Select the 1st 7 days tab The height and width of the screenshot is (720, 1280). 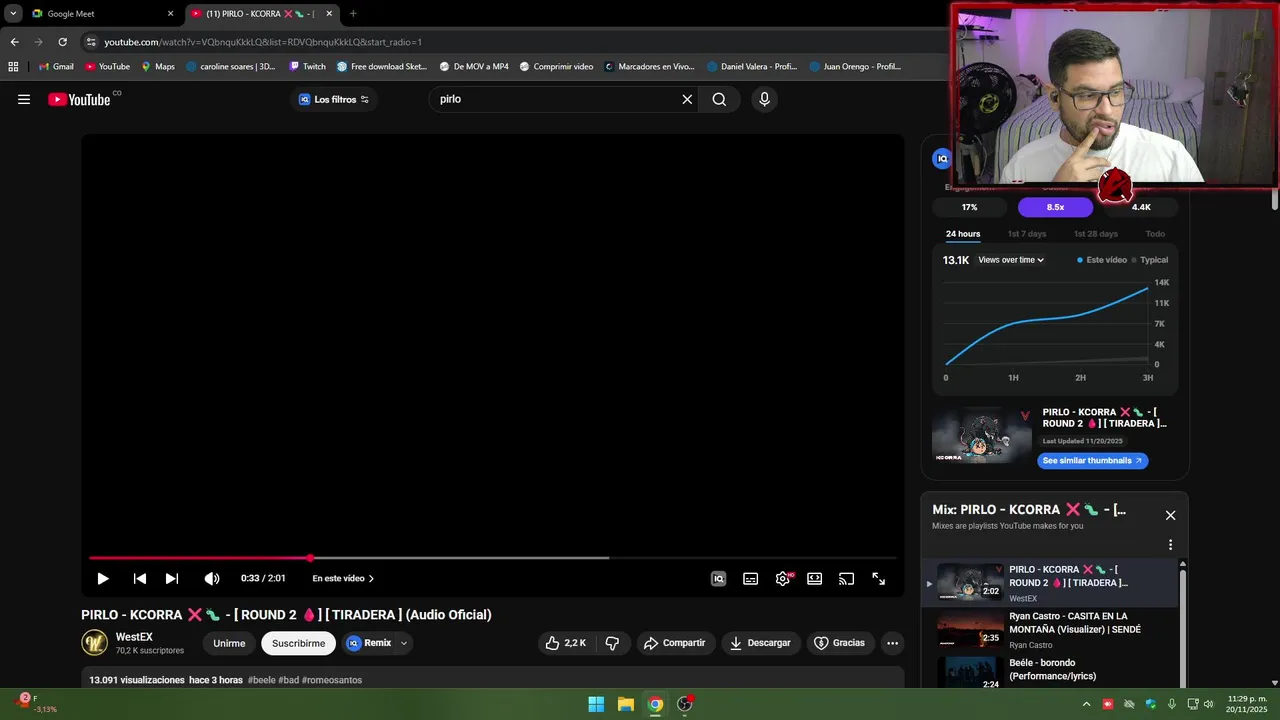click(x=1027, y=234)
